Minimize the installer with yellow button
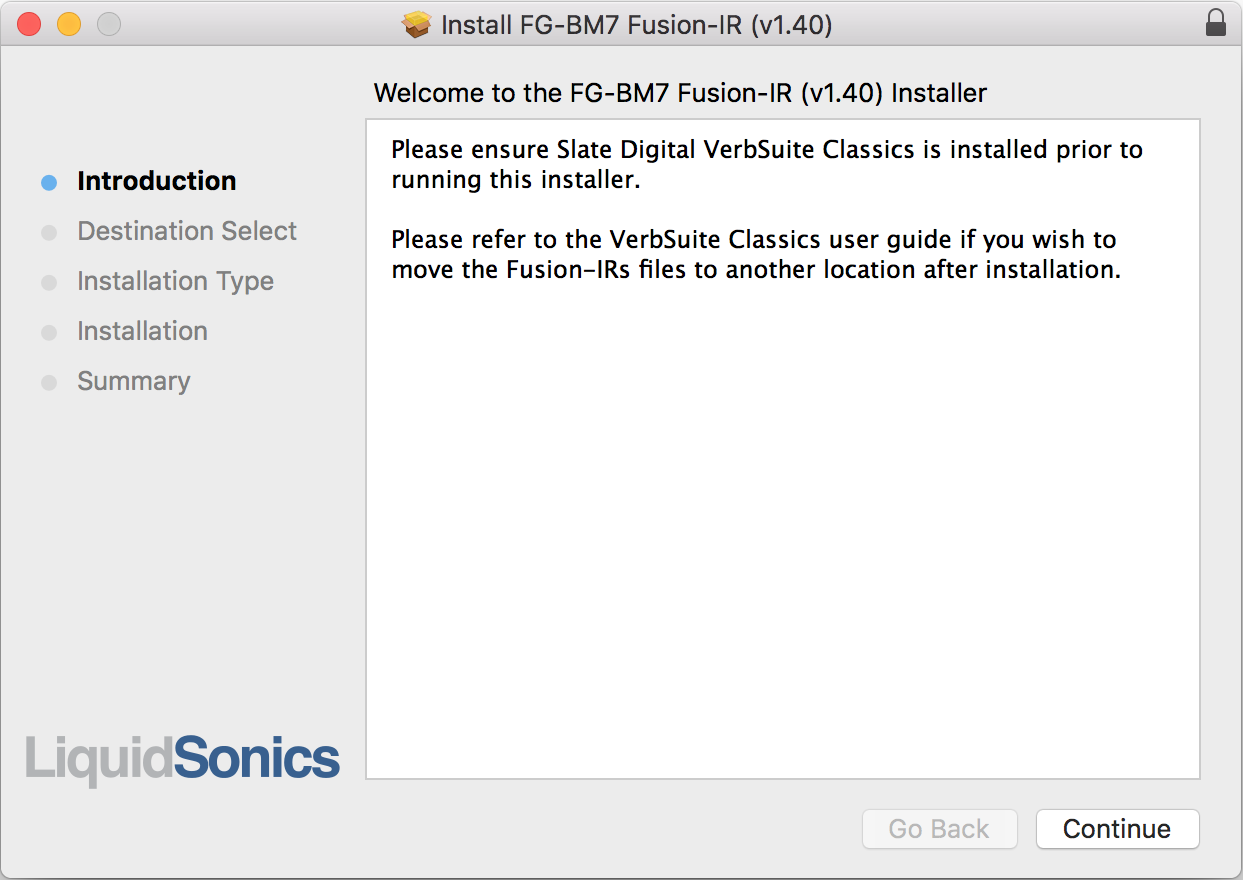Screen dimensions: 1243x880 [69, 25]
